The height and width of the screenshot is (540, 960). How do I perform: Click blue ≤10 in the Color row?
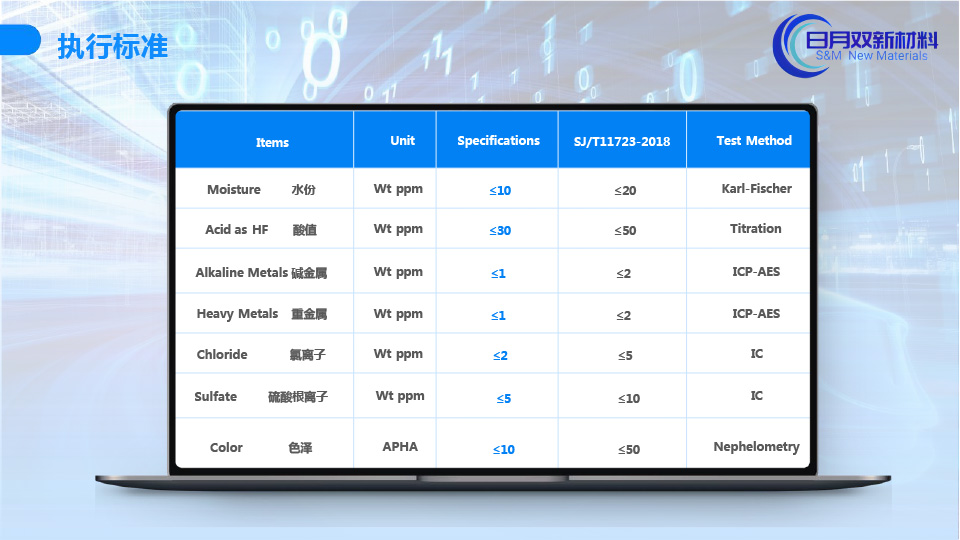(x=503, y=450)
